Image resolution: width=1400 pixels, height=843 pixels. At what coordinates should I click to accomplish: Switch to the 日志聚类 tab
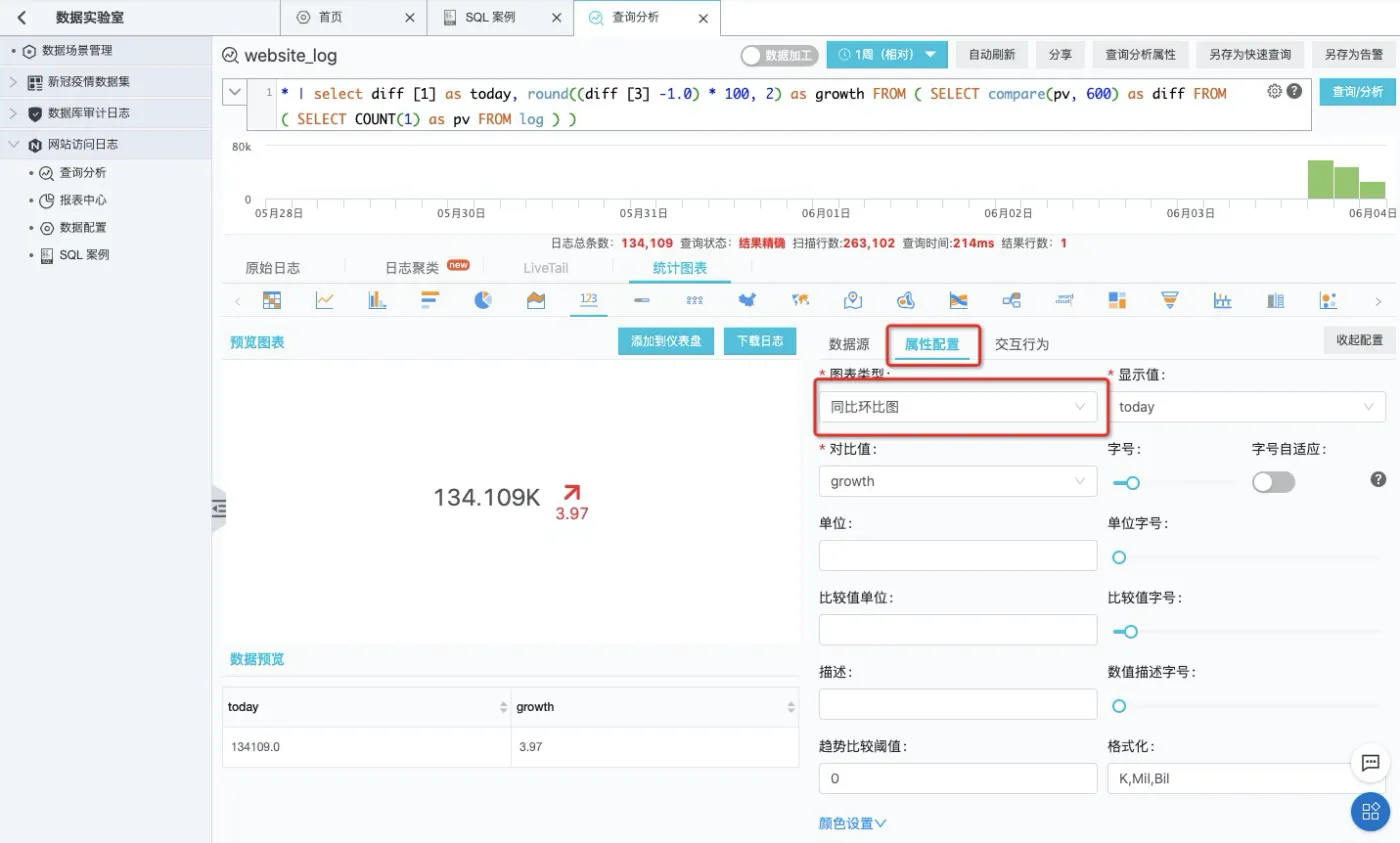(x=412, y=268)
